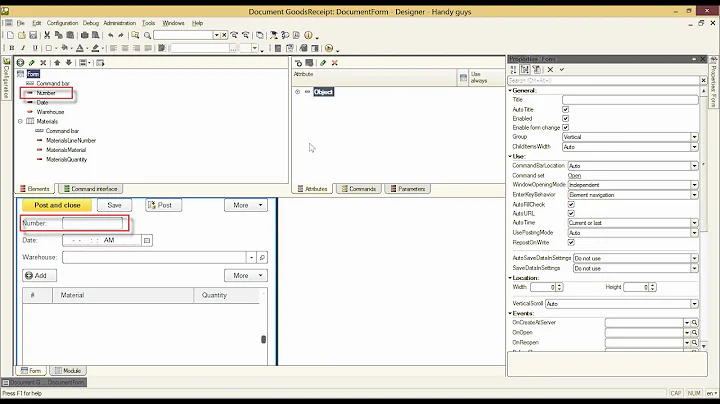
Task: Click the magnifier Search icon in toolbar
Action: click(147, 35)
